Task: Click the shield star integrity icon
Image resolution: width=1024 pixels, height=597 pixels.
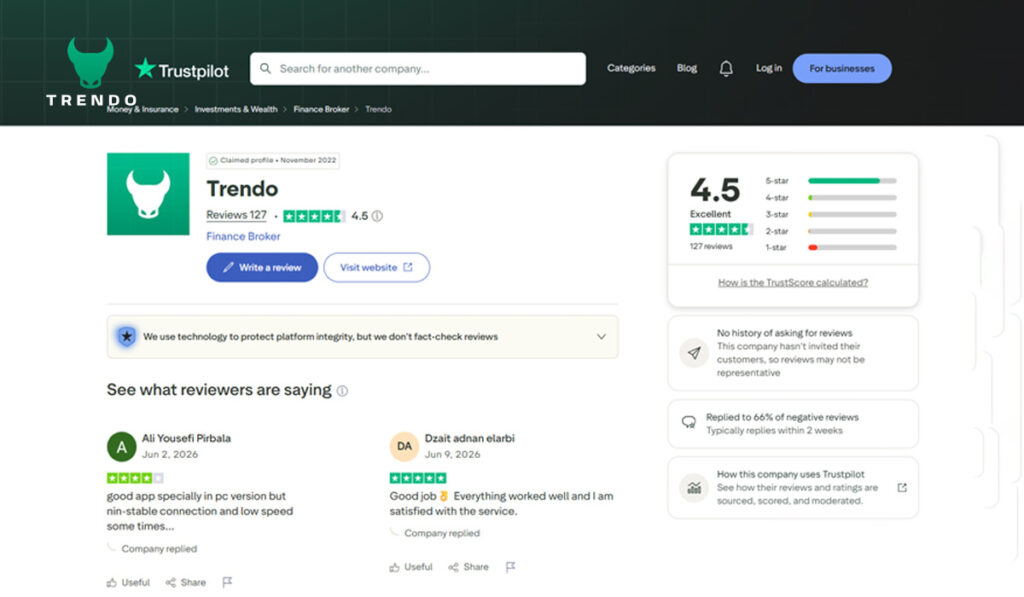Action: pyautogui.click(x=127, y=336)
